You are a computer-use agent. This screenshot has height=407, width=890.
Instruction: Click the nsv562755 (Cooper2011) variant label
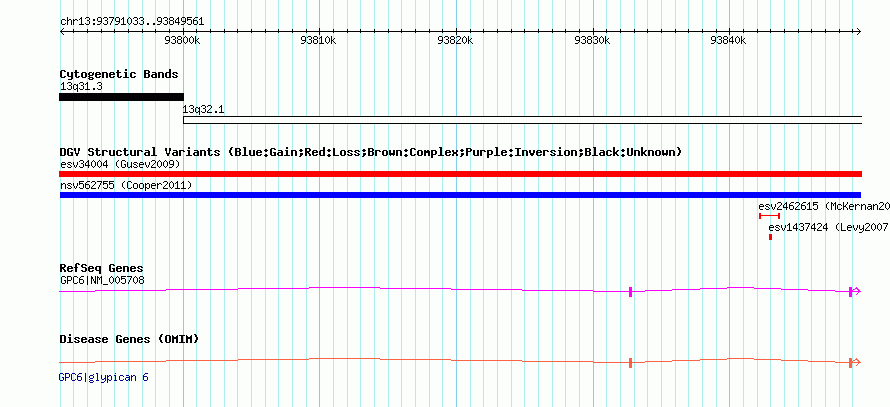pos(126,186)
